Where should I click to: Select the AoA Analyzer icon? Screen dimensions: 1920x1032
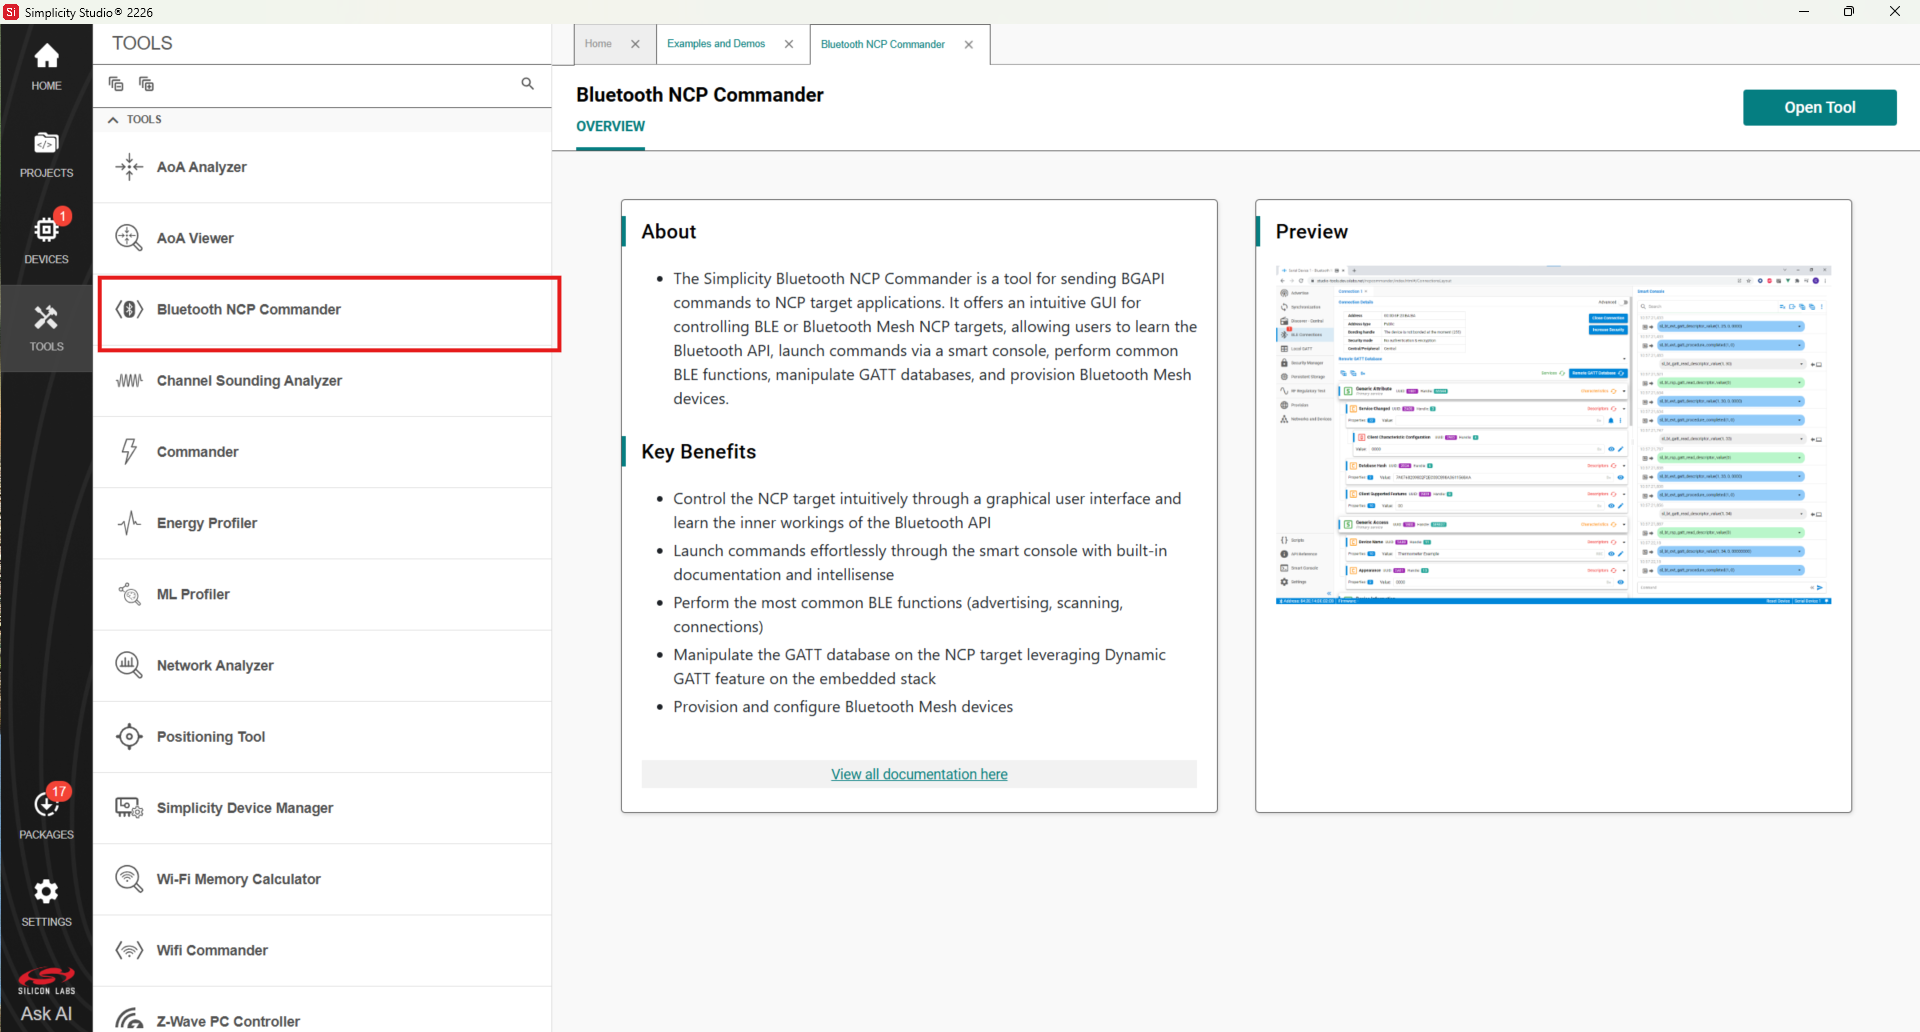coord(129,167)
